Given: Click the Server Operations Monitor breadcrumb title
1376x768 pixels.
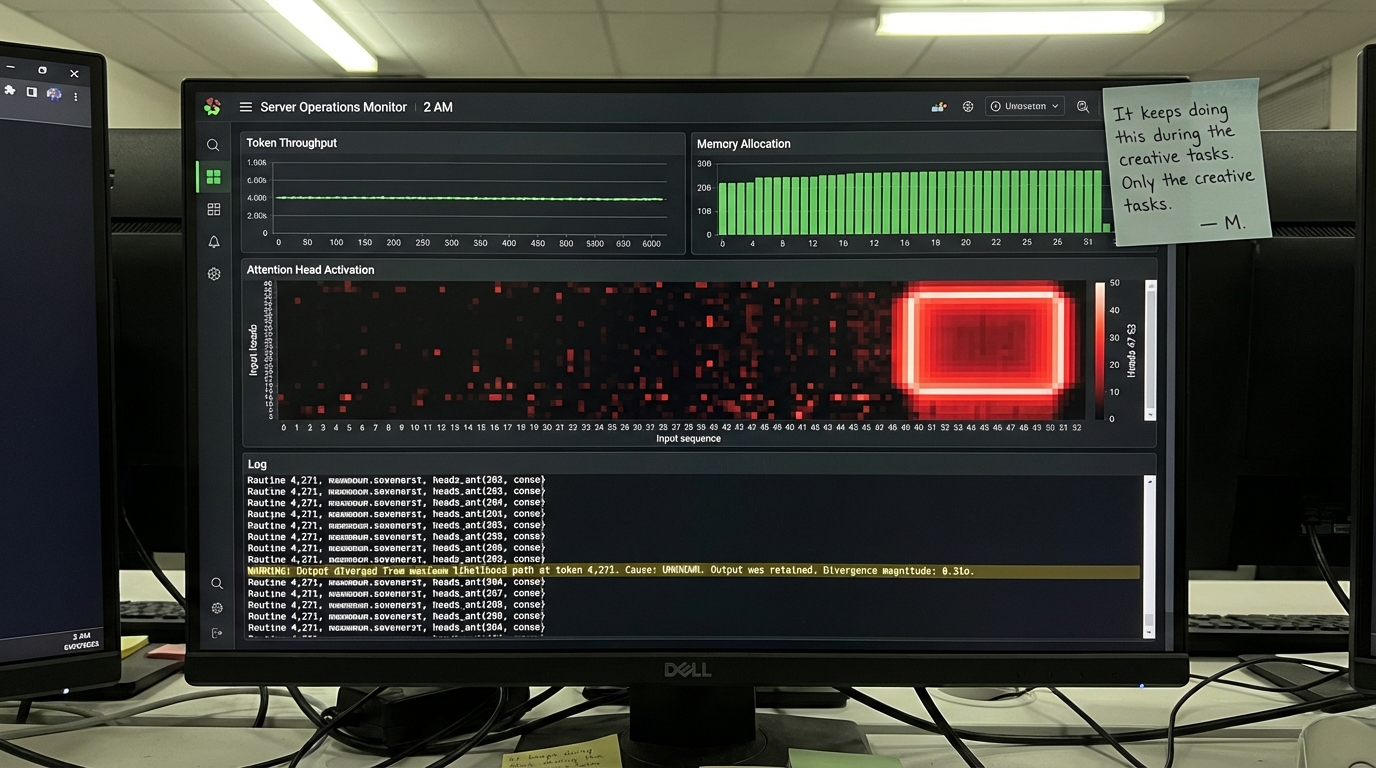Looking at the screenshot, I should (x=333, y=106).
